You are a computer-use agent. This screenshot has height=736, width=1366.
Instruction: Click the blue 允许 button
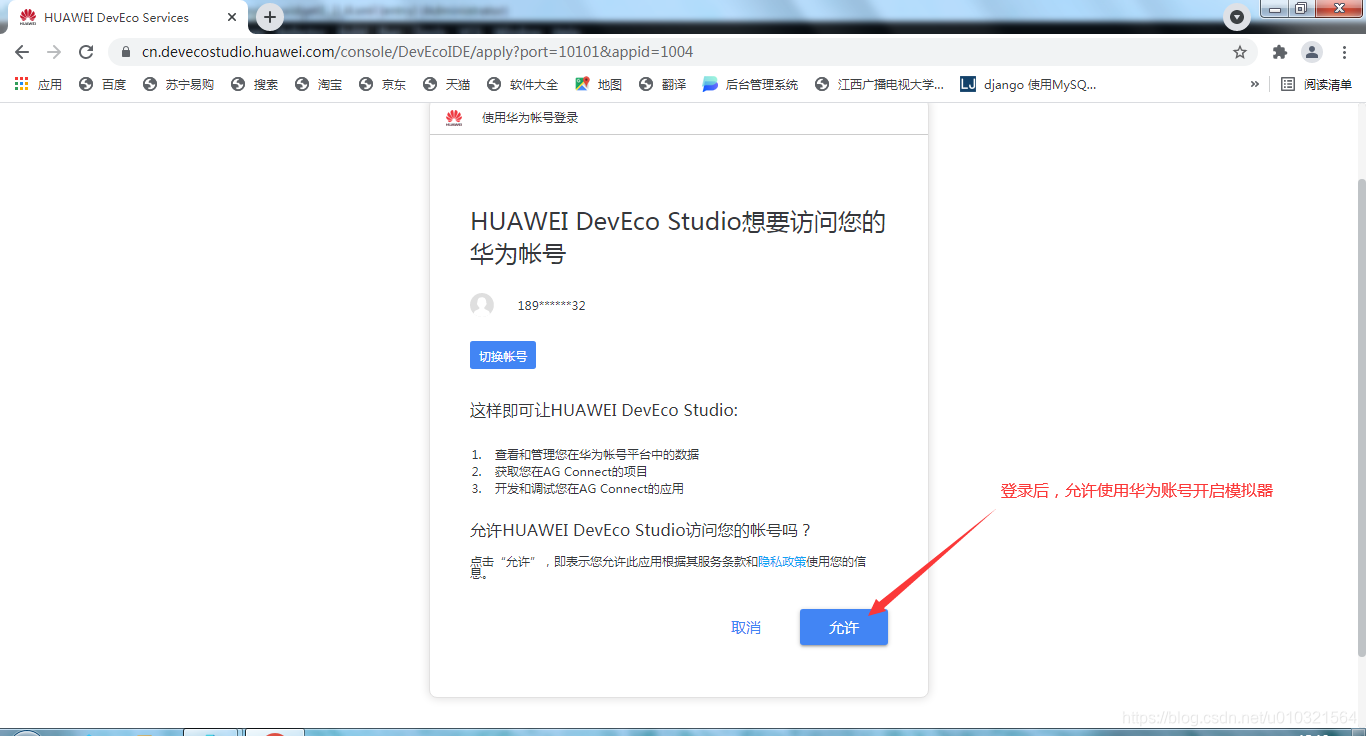[843, 627]
